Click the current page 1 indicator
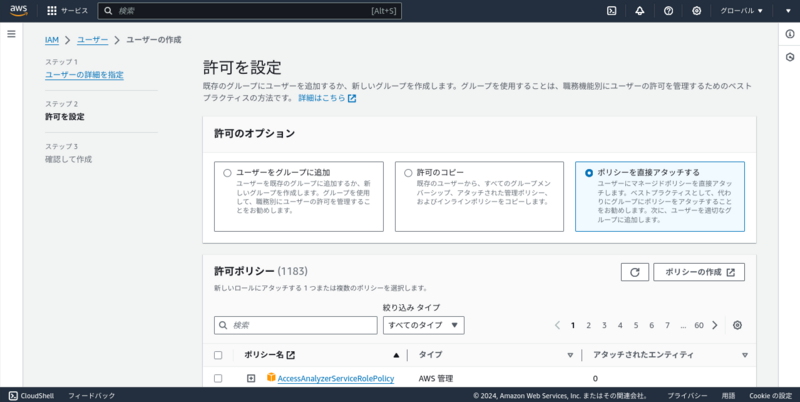The image size is (800, 402). 573,325
